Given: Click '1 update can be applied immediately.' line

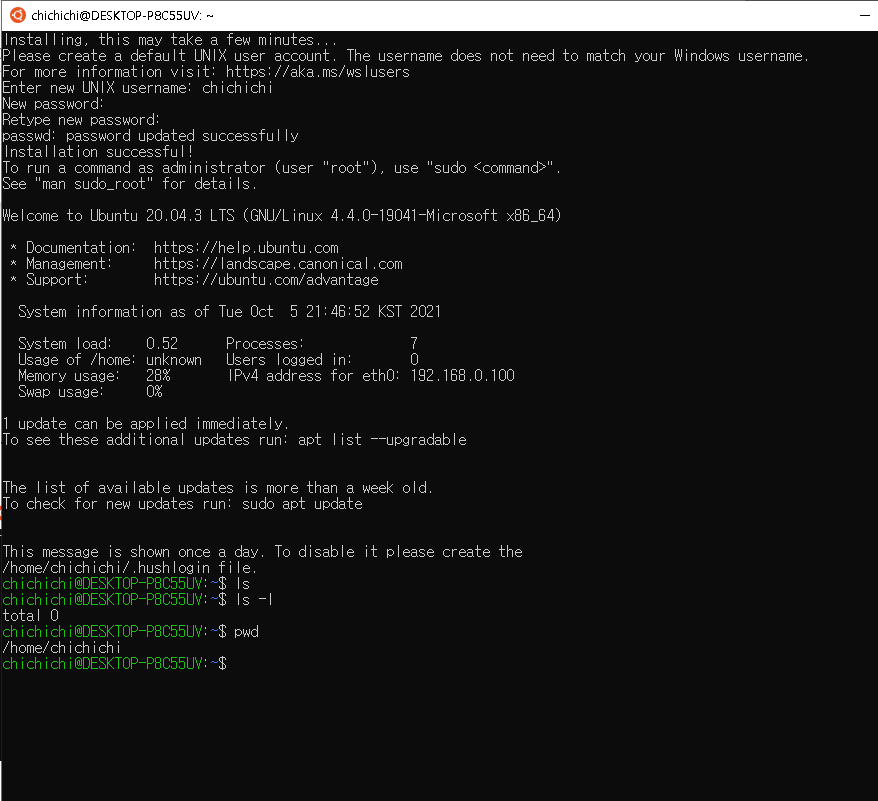Looking at the screenshot, I should [x=146, y=423].
